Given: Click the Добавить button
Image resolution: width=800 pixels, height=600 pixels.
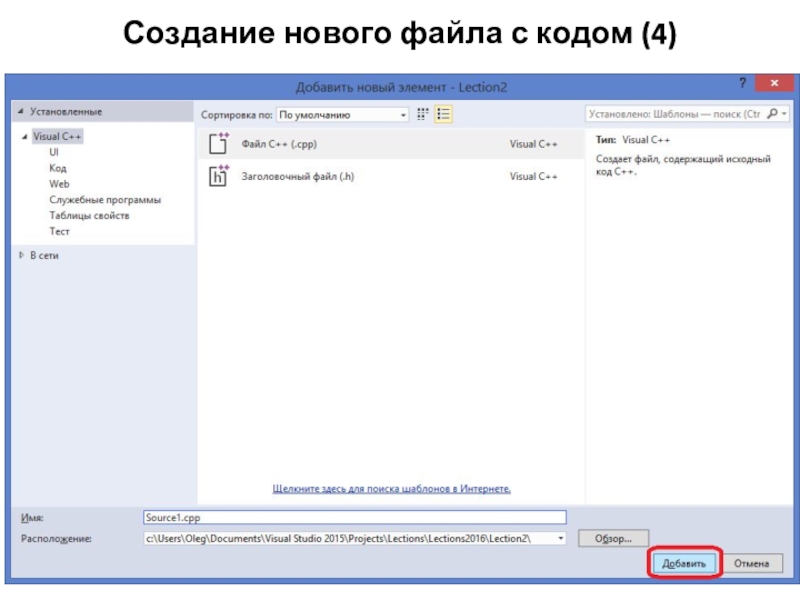Looking at the screenshot, I should [684, 563].
